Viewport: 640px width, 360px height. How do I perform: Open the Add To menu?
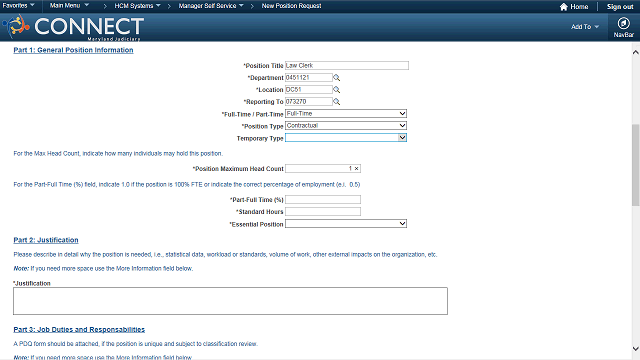click(x=584, y=27)
